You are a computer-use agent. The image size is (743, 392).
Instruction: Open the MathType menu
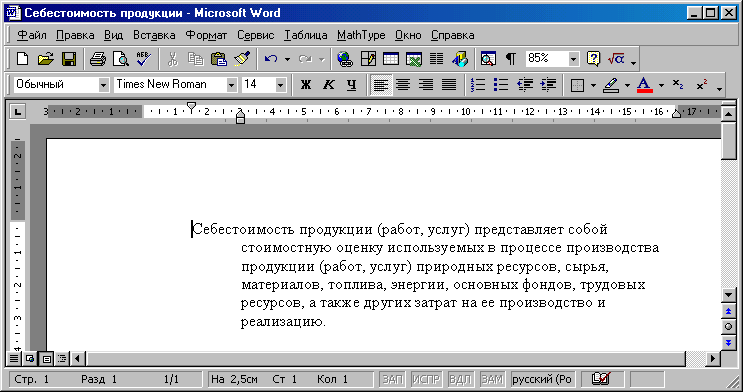[361, 35]
